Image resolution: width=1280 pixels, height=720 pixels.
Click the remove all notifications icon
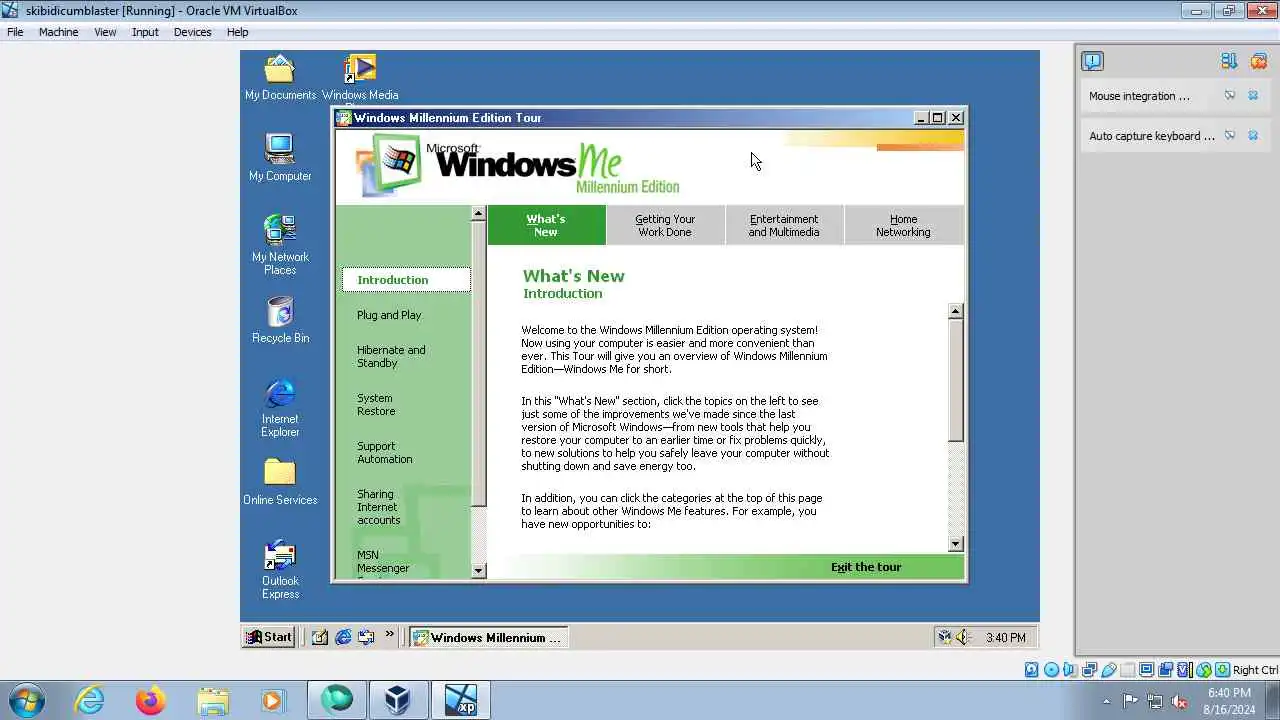click(x=1258, y=61)
